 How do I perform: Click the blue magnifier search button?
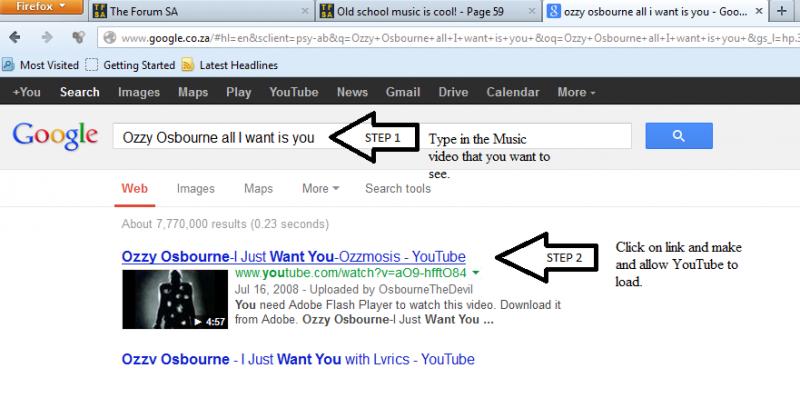click(x=677, y=136)
